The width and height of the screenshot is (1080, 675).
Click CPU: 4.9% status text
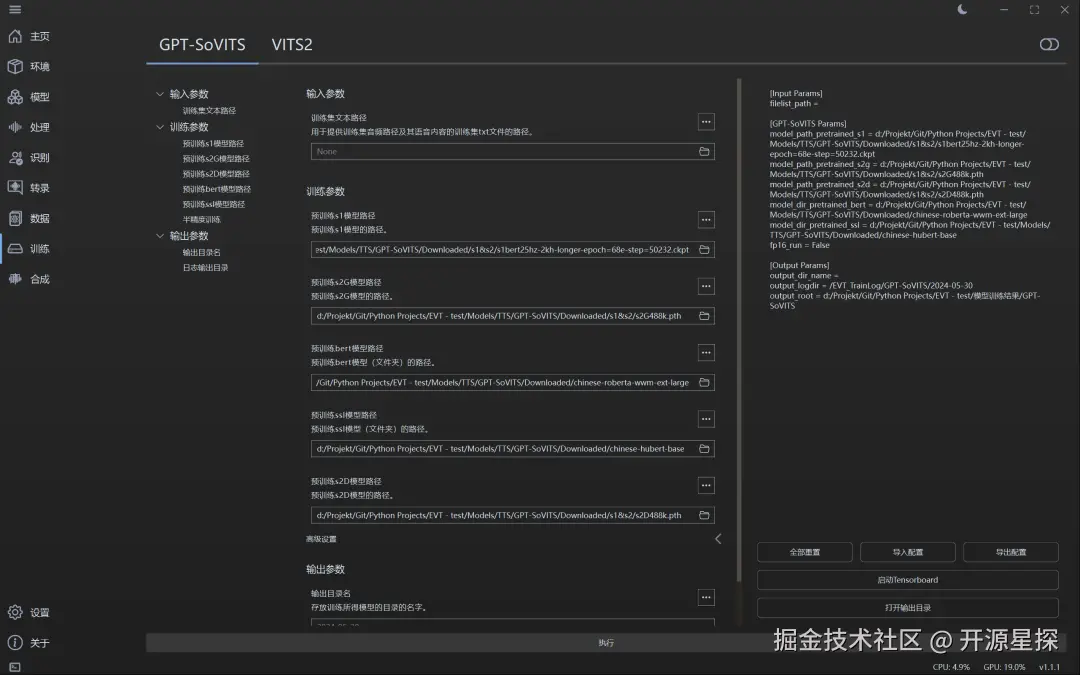tap(951, 667)
